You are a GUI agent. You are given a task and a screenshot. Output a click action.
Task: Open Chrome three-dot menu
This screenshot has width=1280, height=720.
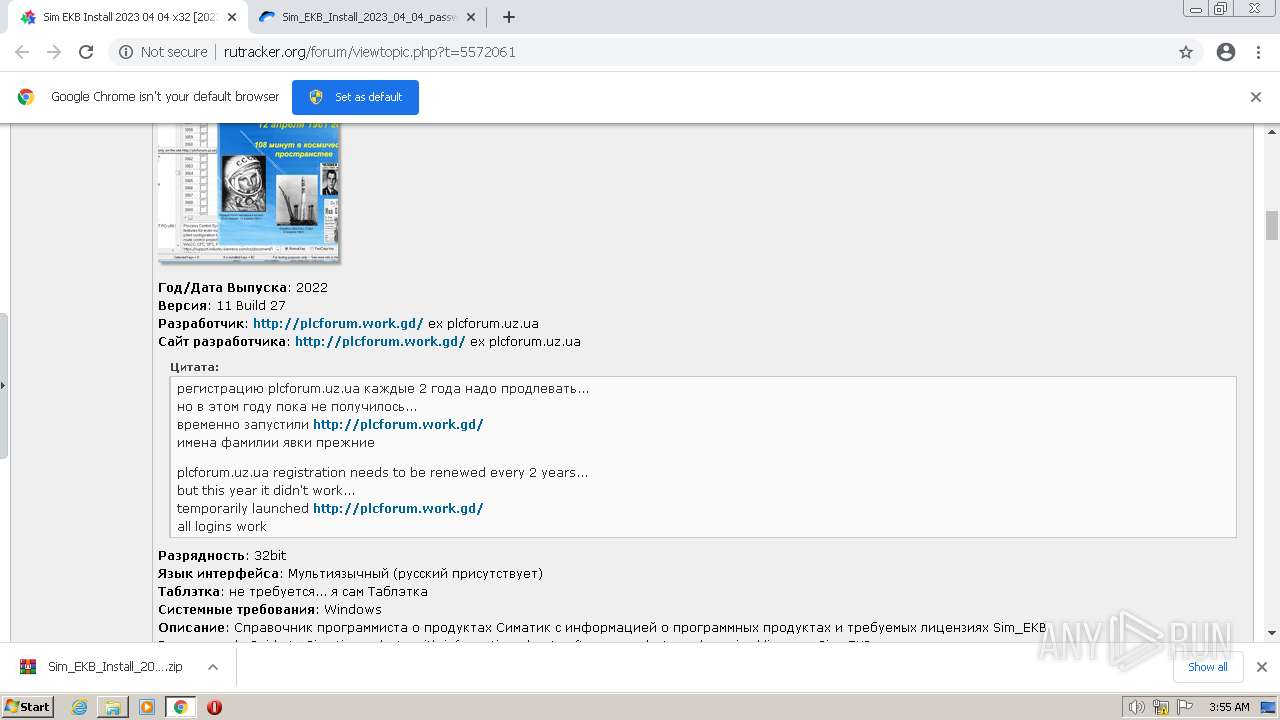tap(1258, 52)
